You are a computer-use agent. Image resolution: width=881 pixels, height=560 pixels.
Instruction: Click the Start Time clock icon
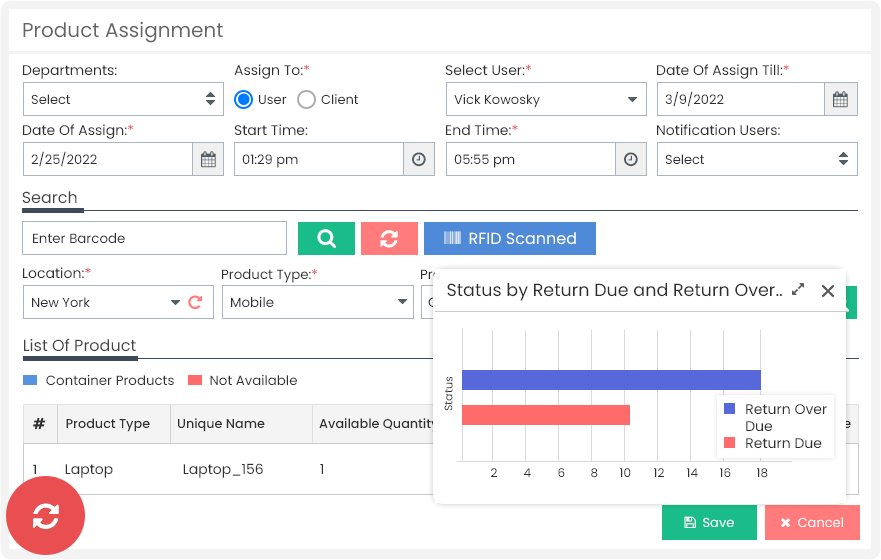point(419,160)
